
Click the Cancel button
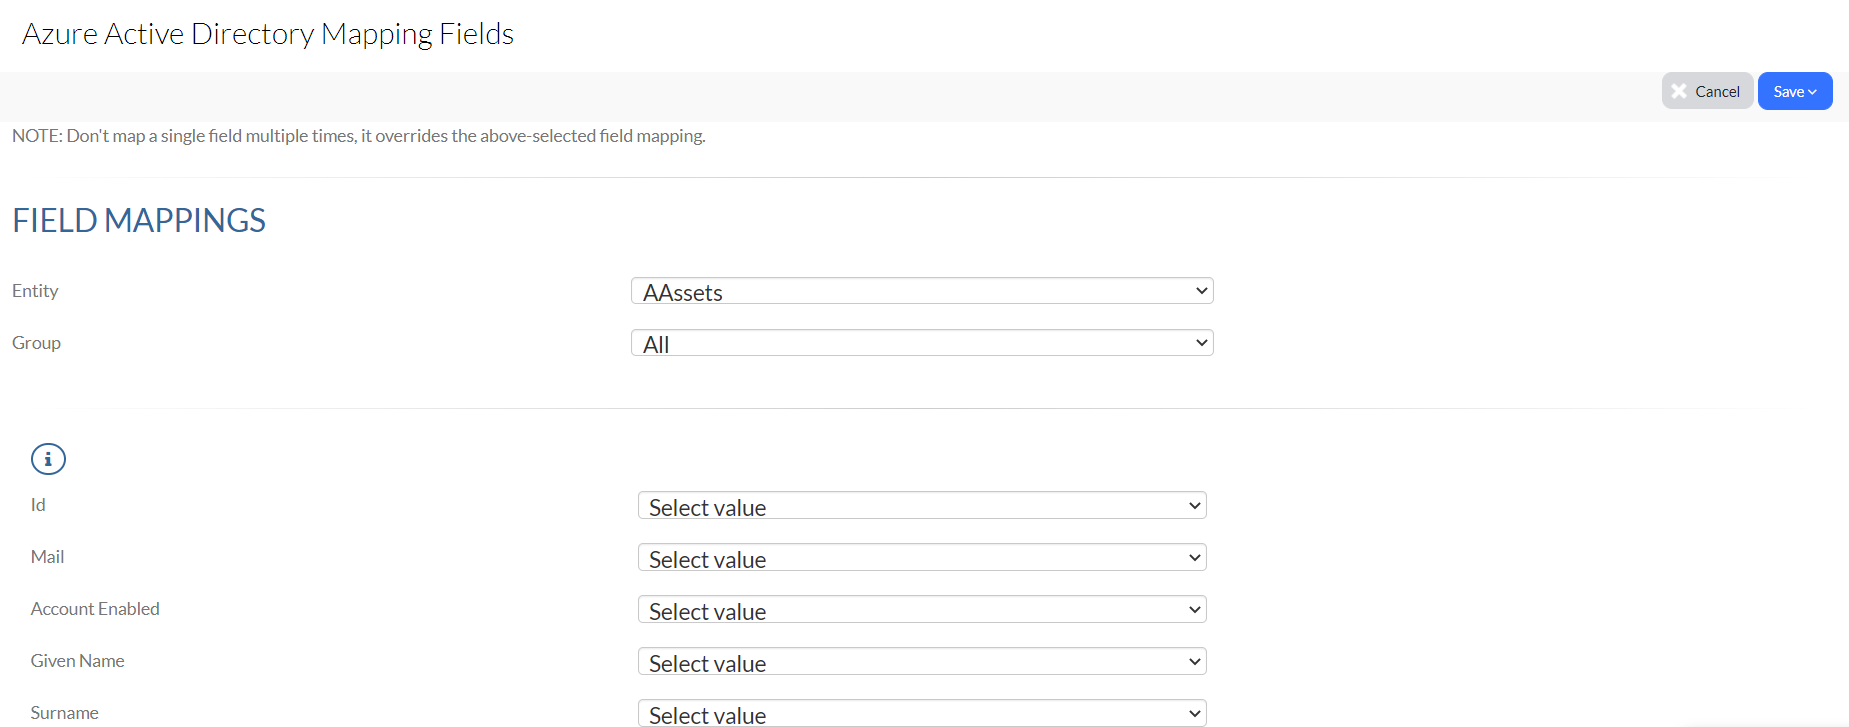(1707, 91)
